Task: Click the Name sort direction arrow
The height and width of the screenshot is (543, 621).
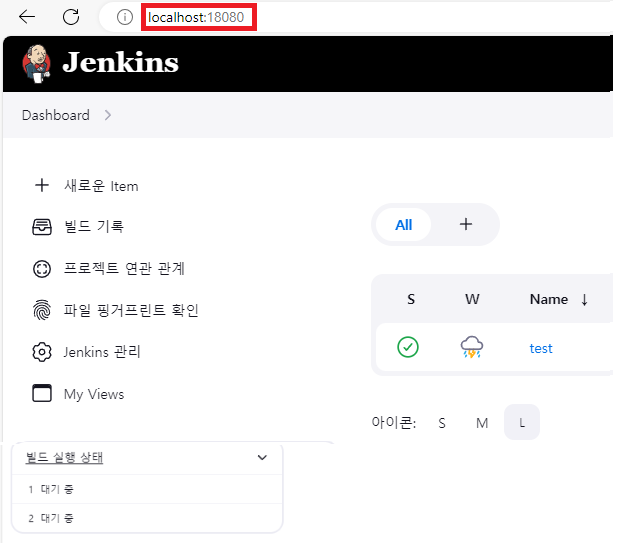Action: click(x=584, y=300)
